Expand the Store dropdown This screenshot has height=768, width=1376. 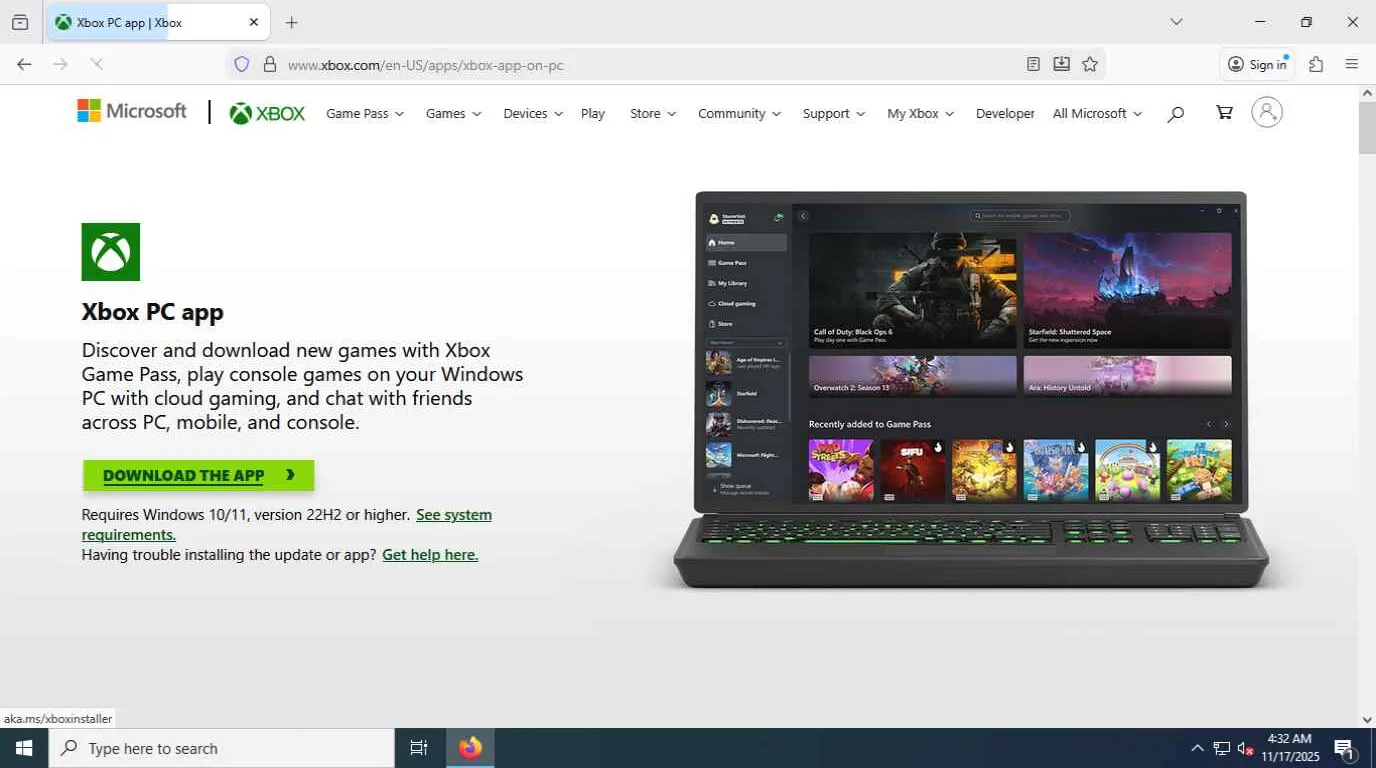653,113
